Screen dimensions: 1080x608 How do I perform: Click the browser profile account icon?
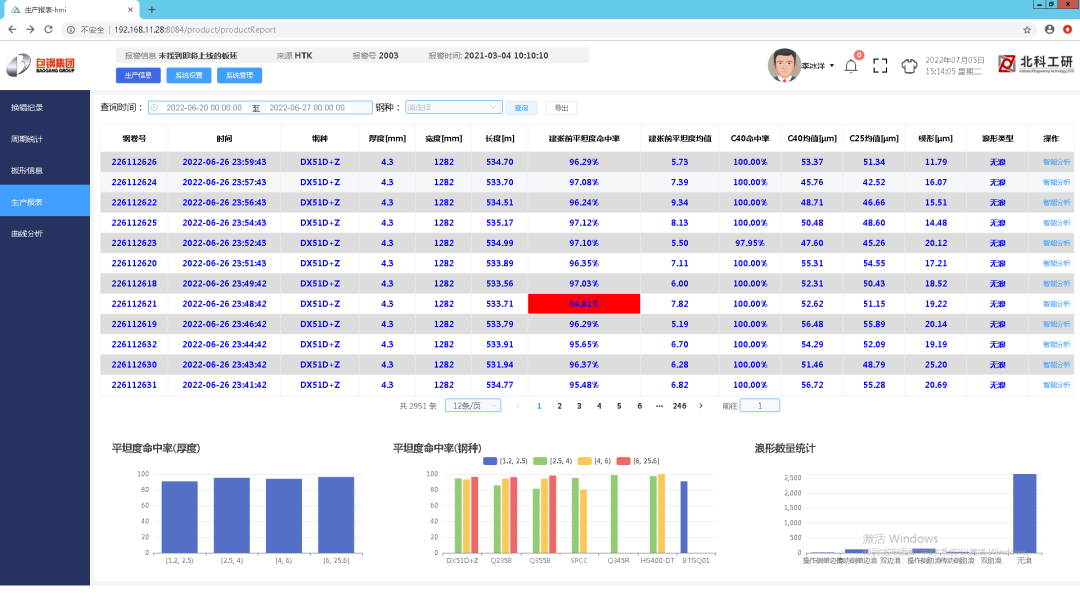click(1050, 29)
